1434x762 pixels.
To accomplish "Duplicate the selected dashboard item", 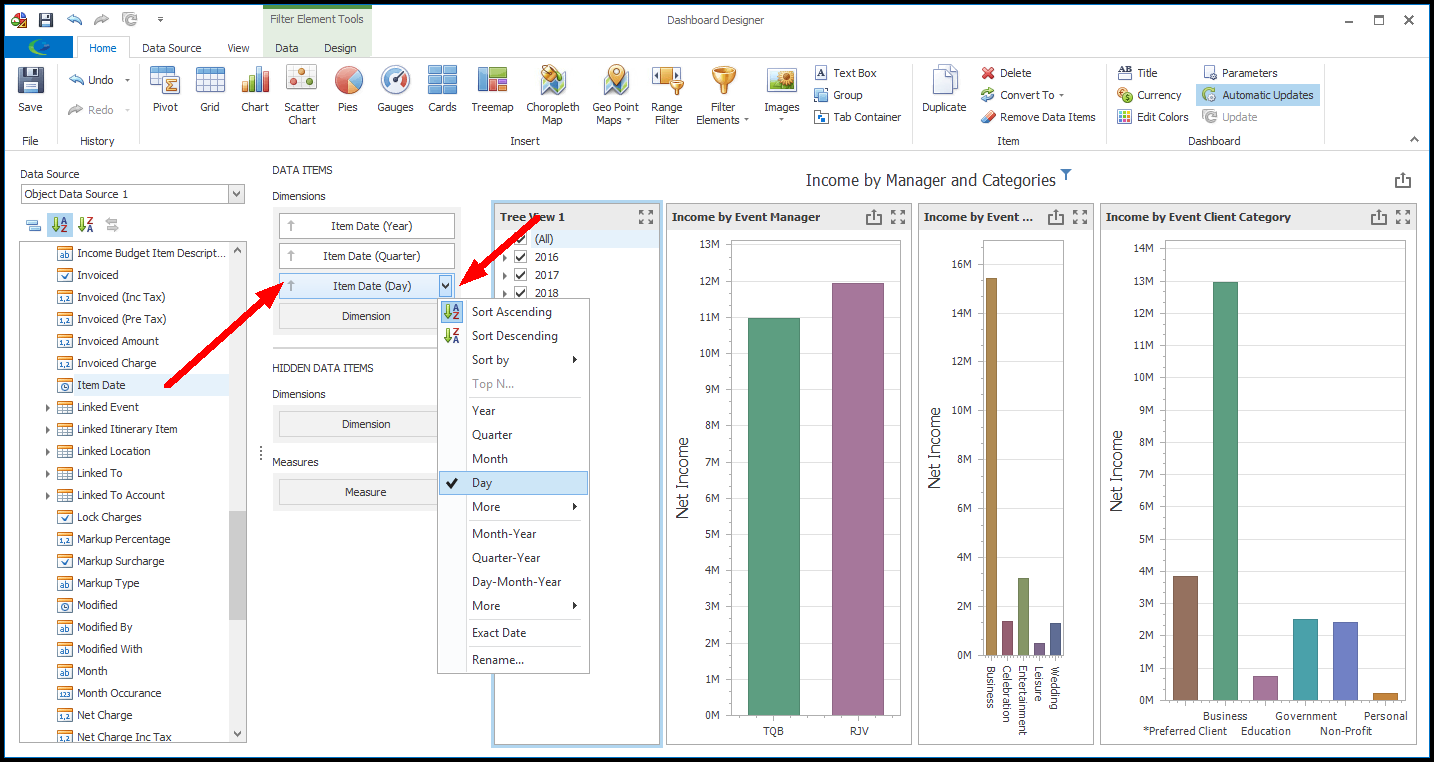I will 944,90.
